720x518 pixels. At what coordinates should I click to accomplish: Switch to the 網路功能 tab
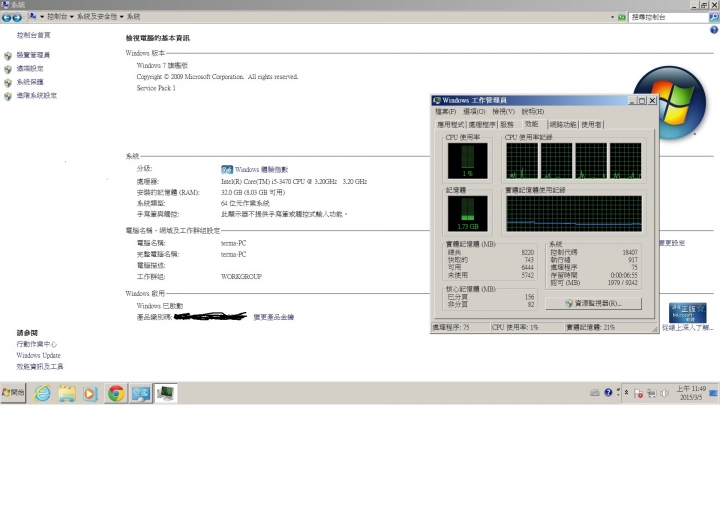coord(563,124)
